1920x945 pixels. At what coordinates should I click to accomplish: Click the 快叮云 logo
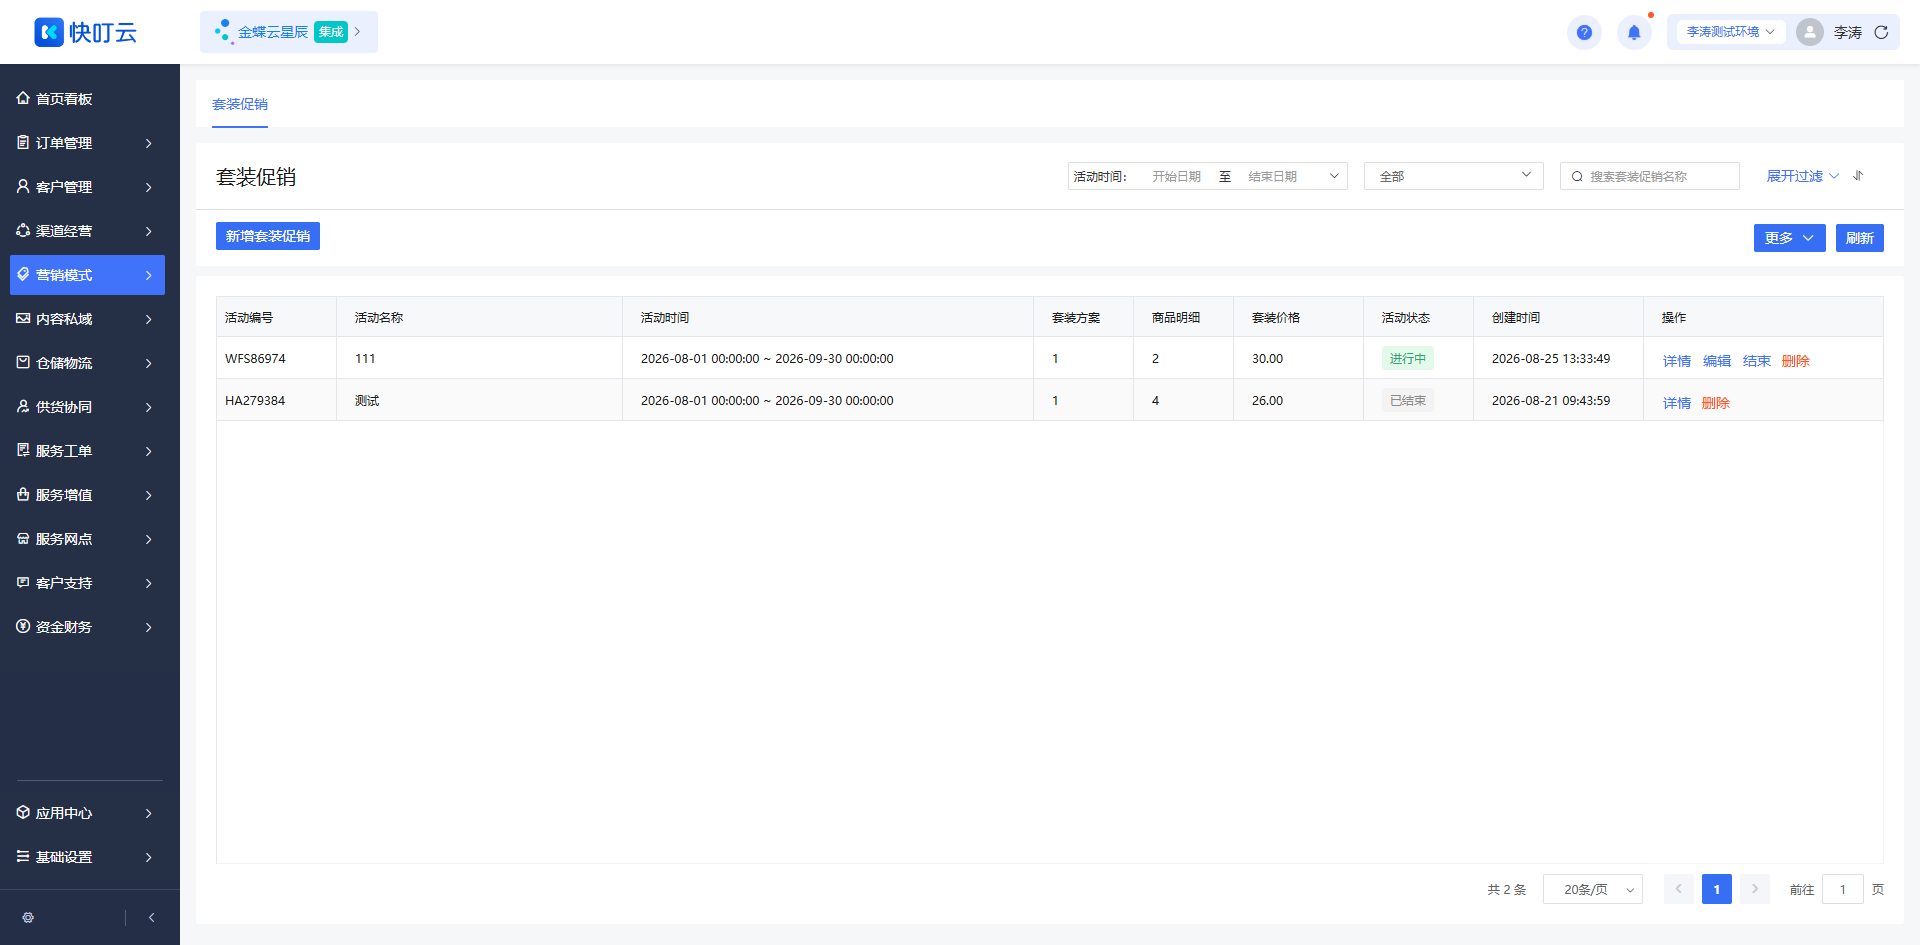(85, 32)
